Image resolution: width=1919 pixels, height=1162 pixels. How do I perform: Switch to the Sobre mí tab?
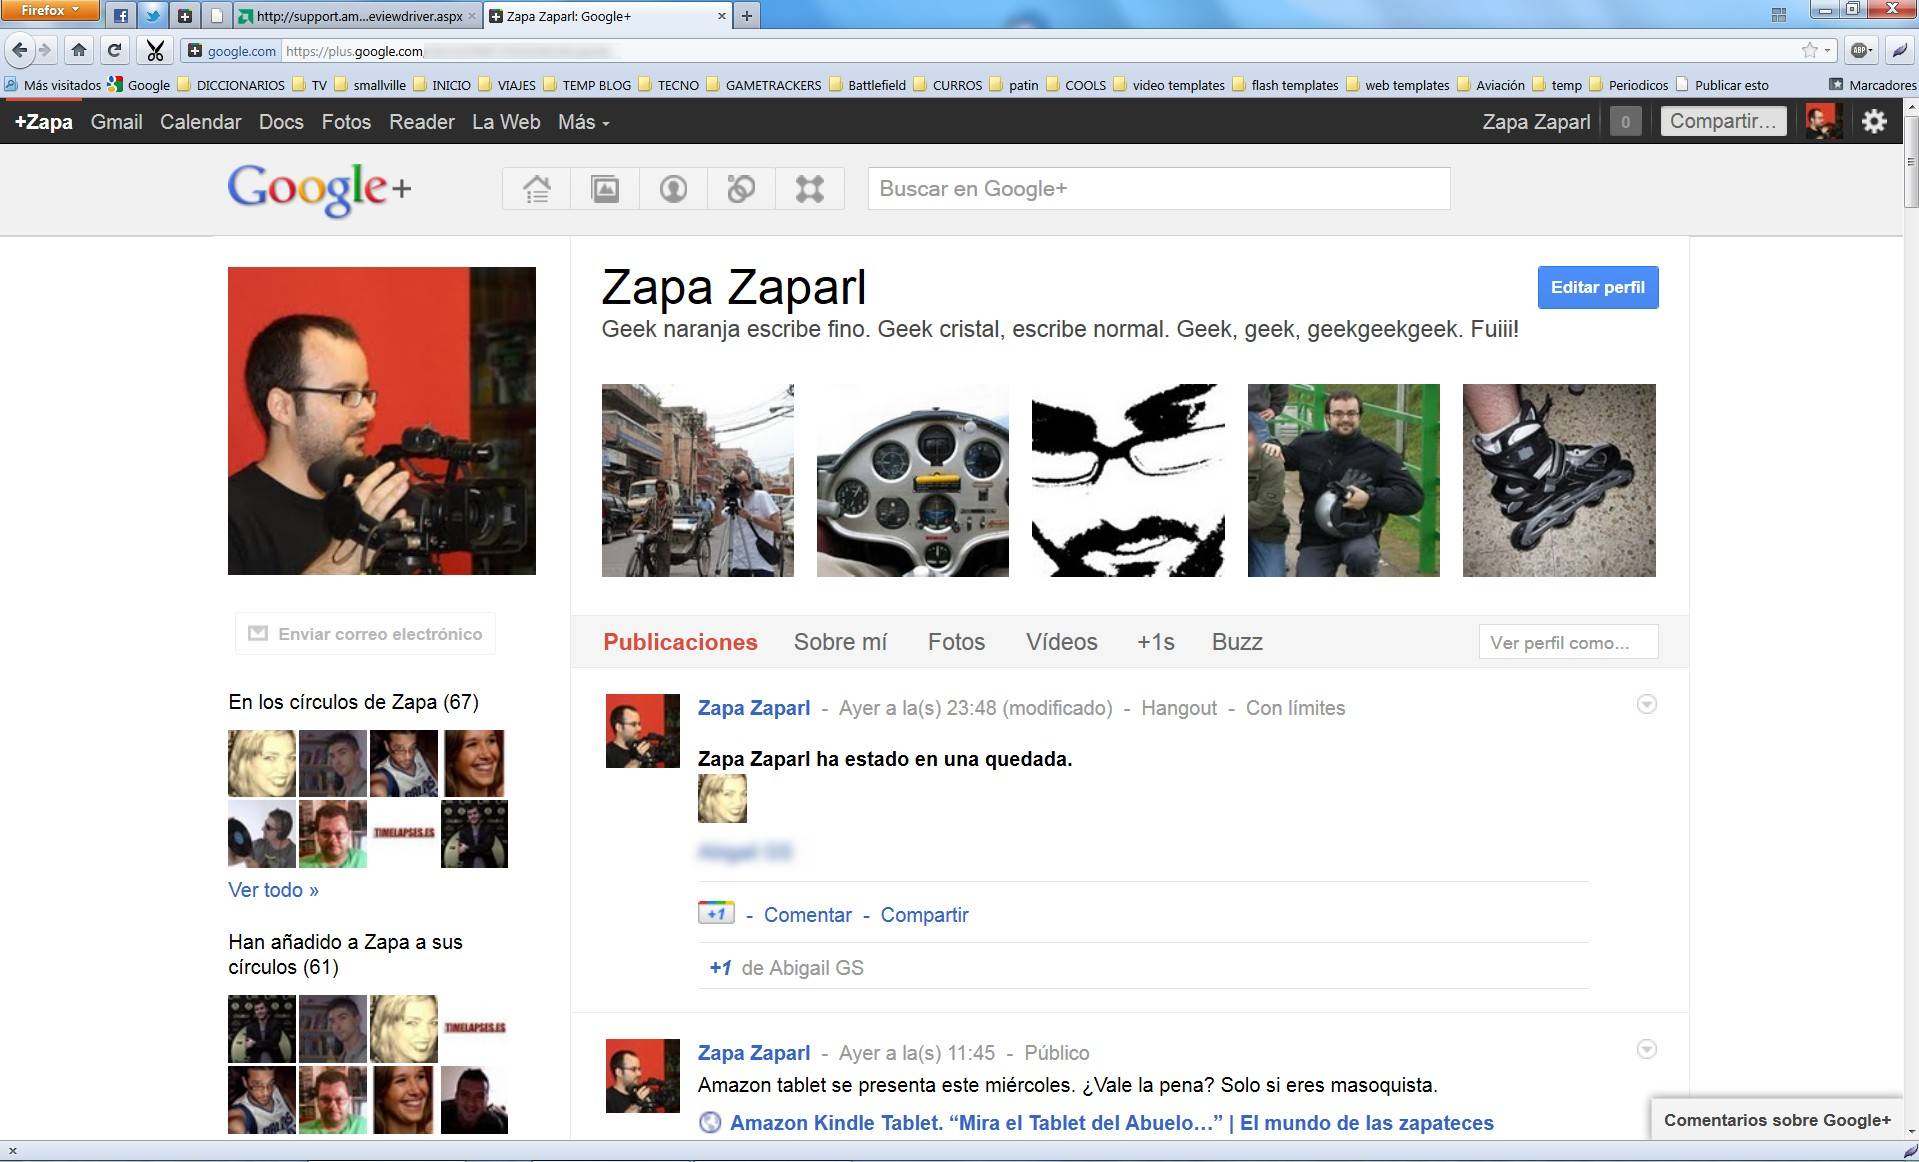coord(840,642)
